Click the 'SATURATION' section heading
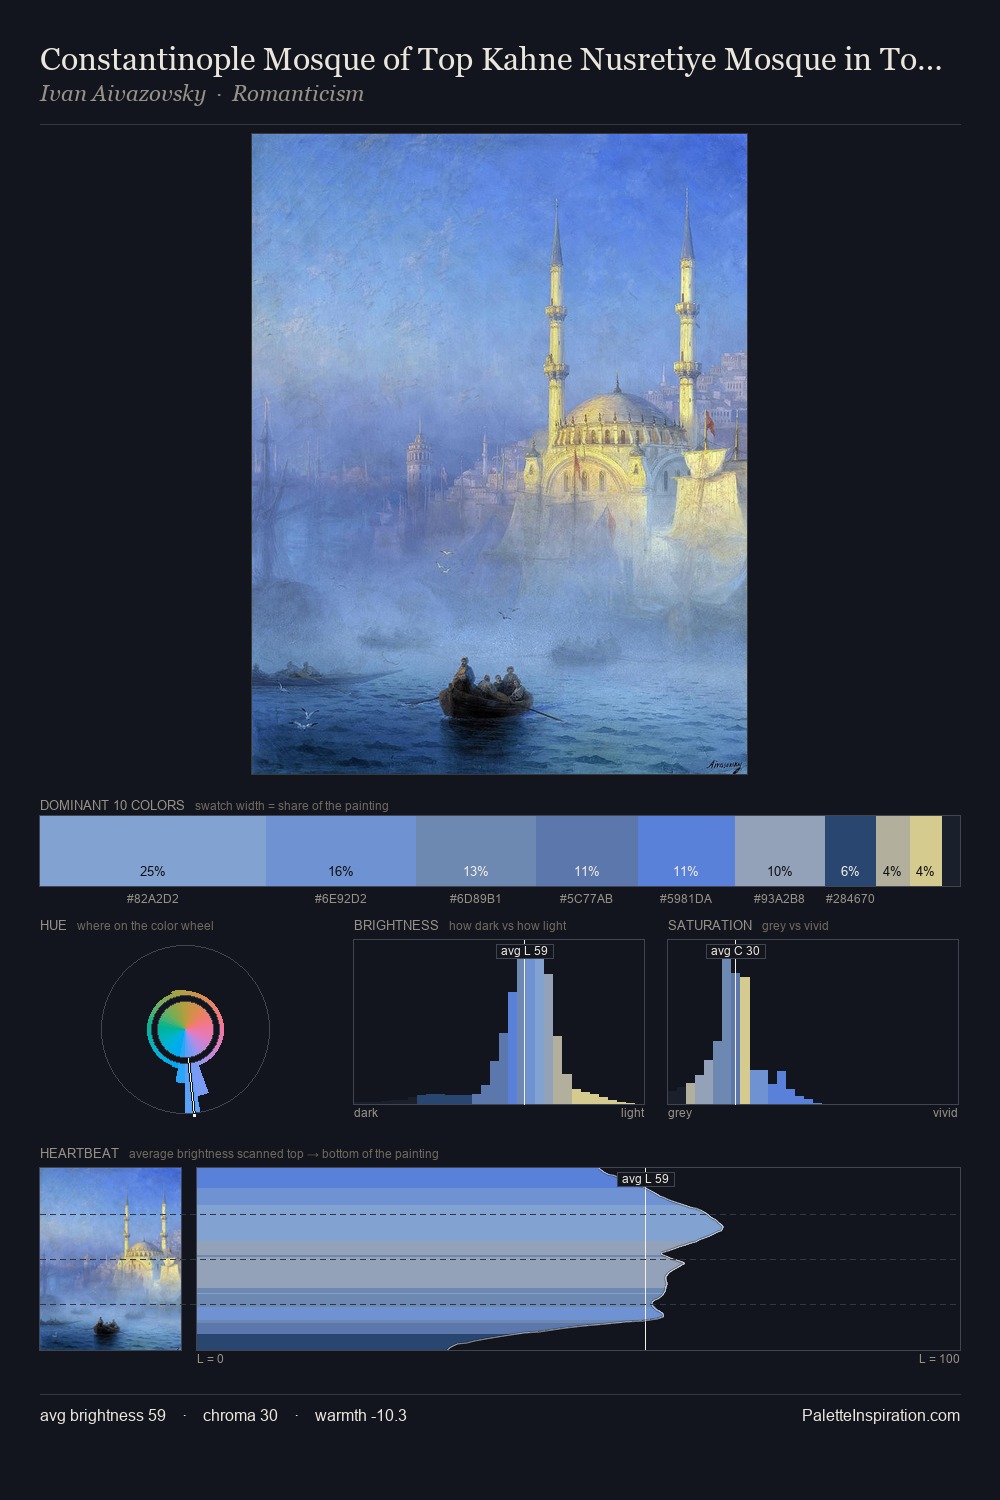This screenshot has width=1000, height=1500. [x=710, y=925]
